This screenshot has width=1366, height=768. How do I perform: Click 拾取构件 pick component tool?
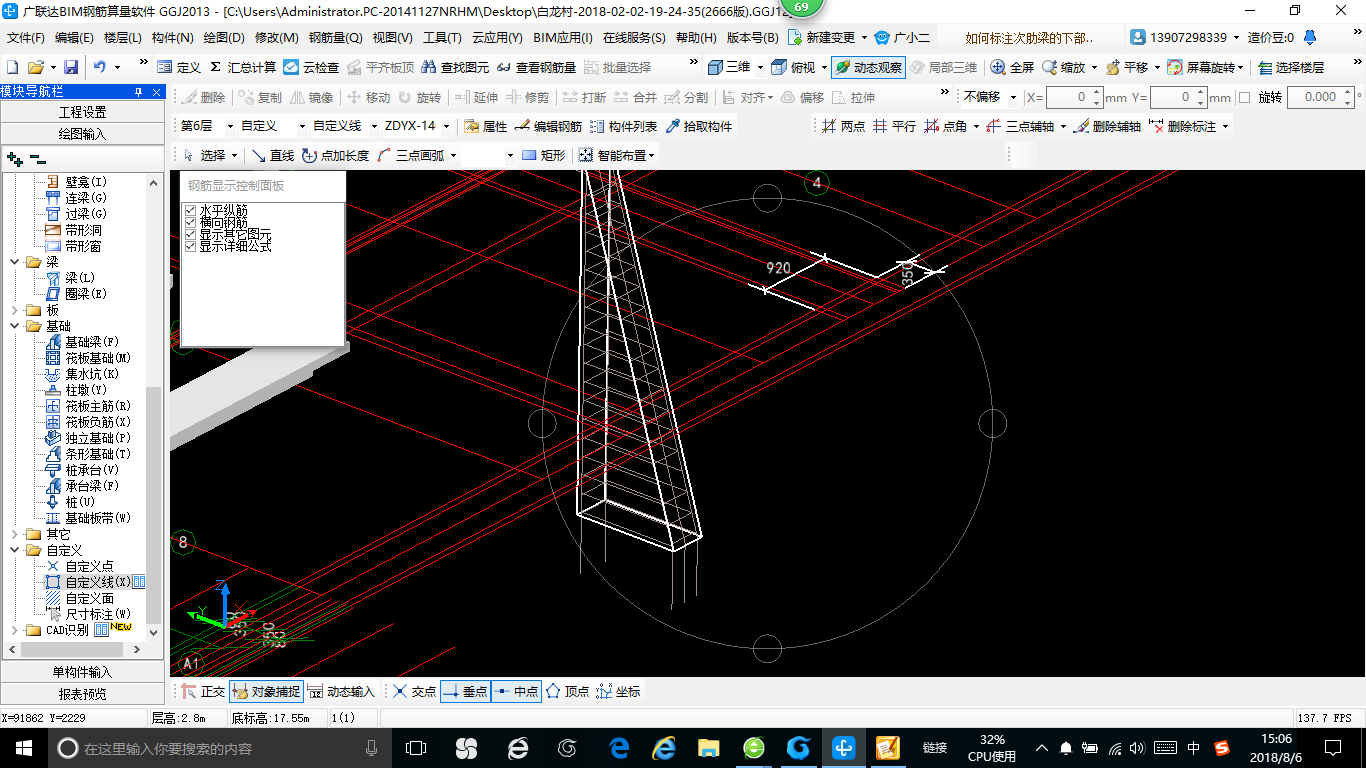pyautogui.click(x=698, y=127)
